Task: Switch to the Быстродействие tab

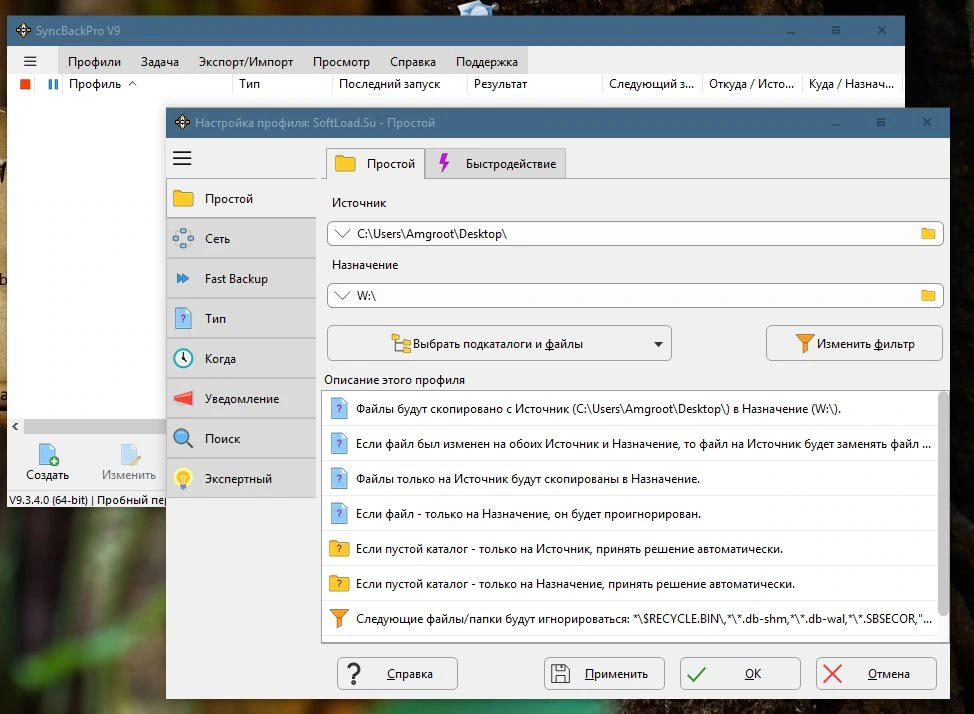Action: 496,164
